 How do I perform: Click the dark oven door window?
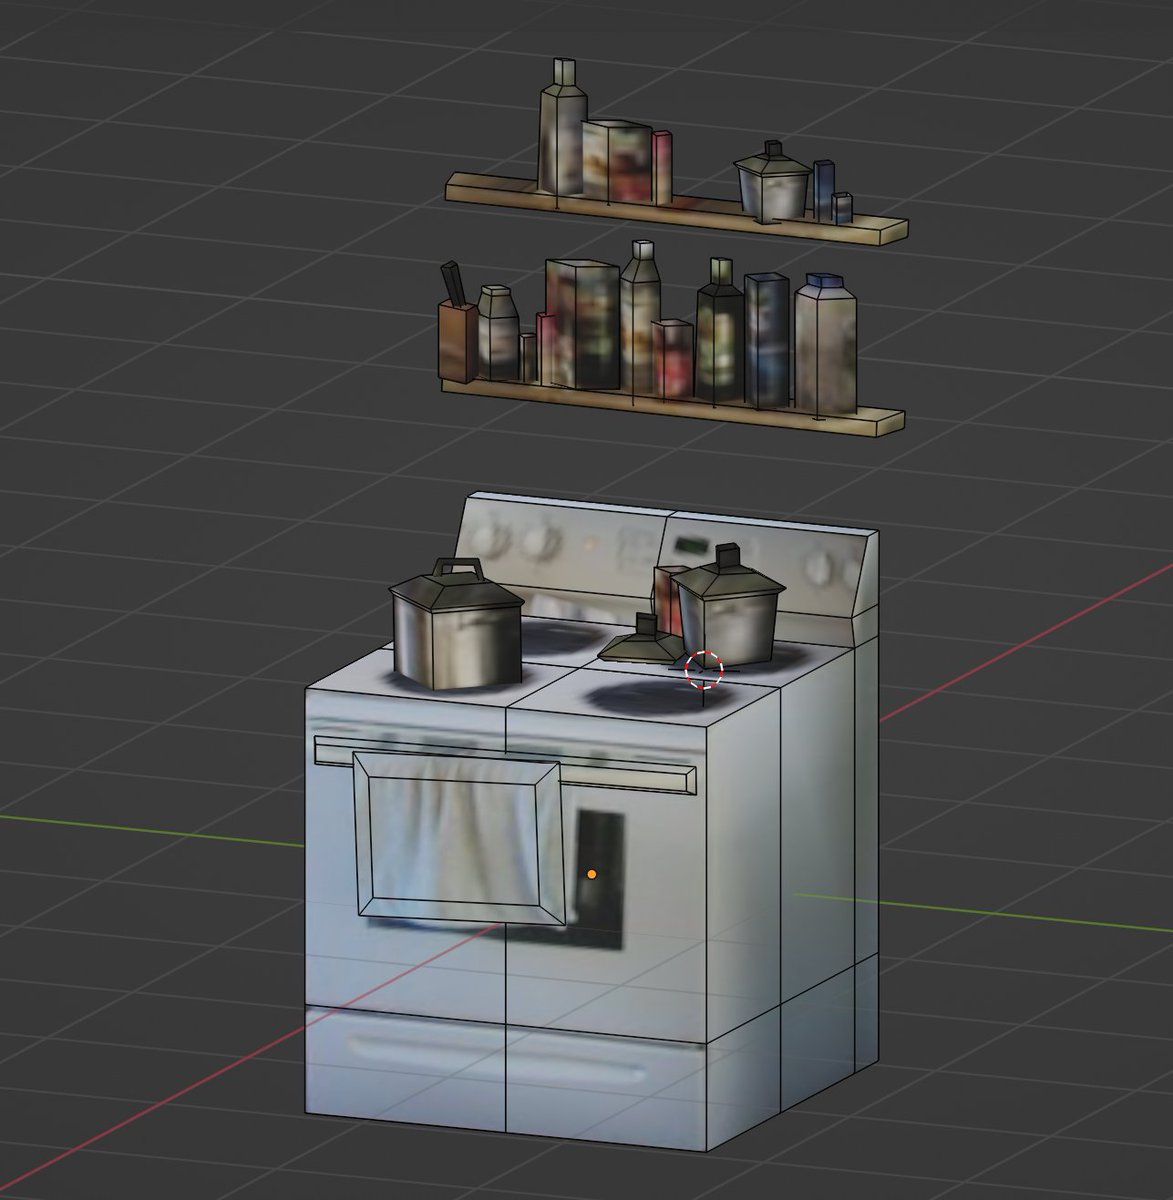coord(599,879)
